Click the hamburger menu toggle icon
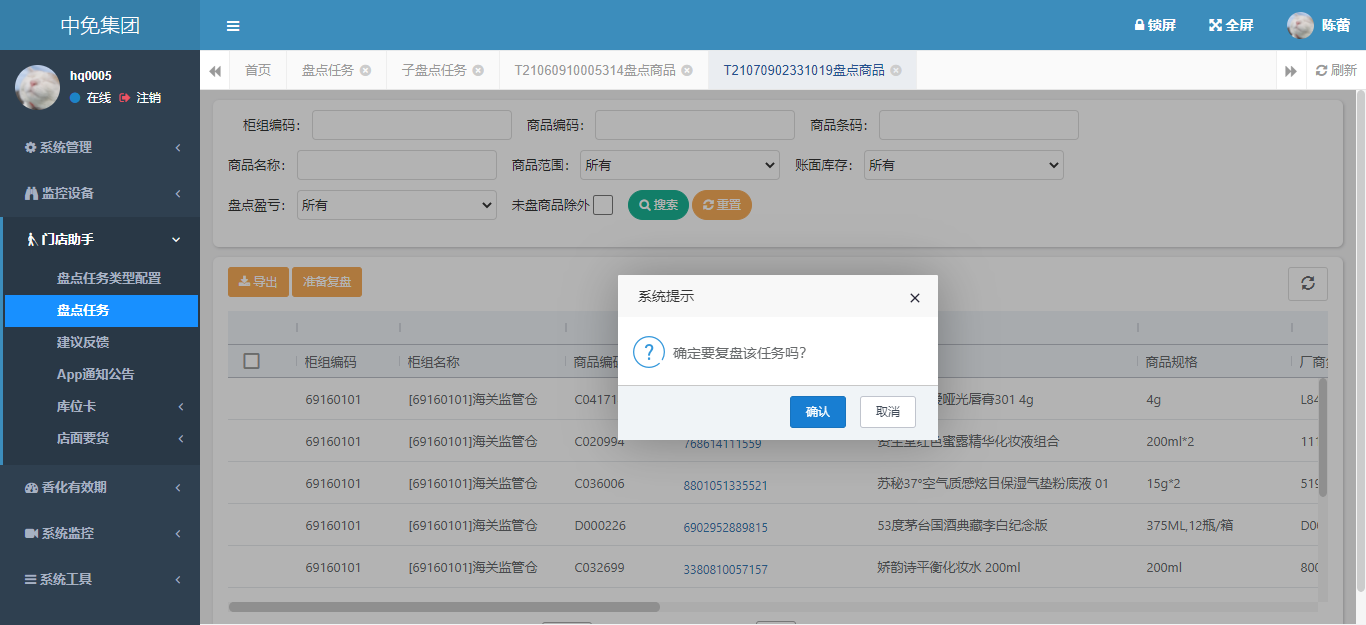Viewport: 1366px width, 625px height. (233, 26)
